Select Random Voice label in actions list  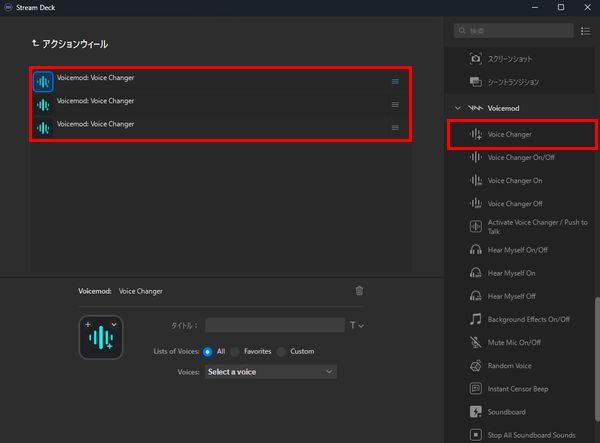509,365
